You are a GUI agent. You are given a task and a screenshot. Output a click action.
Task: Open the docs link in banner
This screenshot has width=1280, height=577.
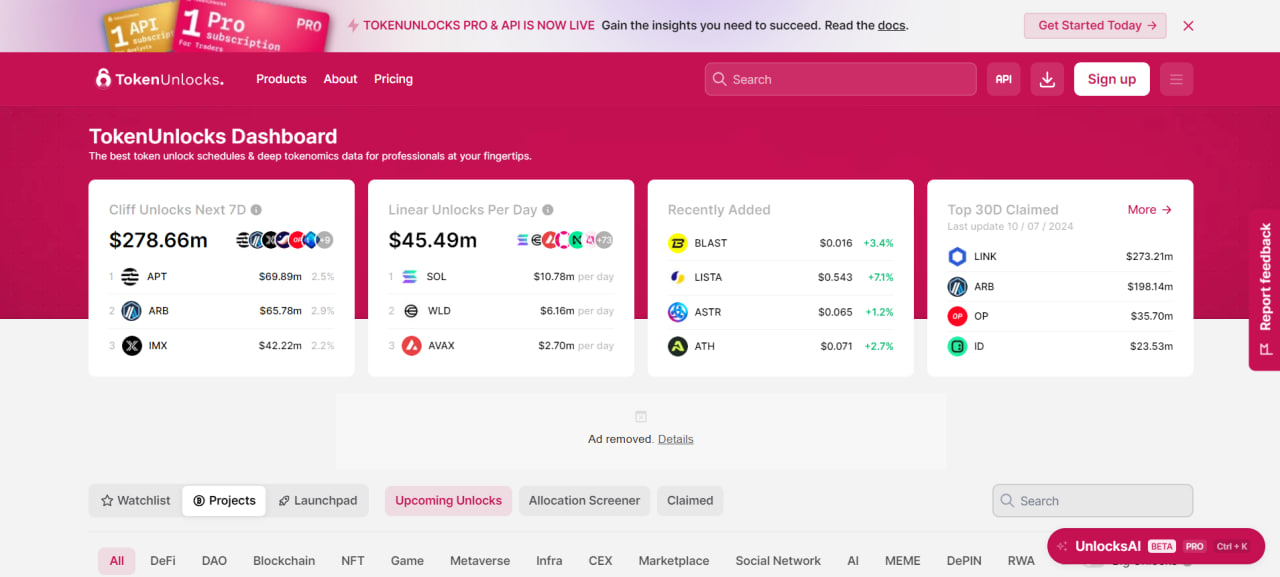click(x=892, y=26)
